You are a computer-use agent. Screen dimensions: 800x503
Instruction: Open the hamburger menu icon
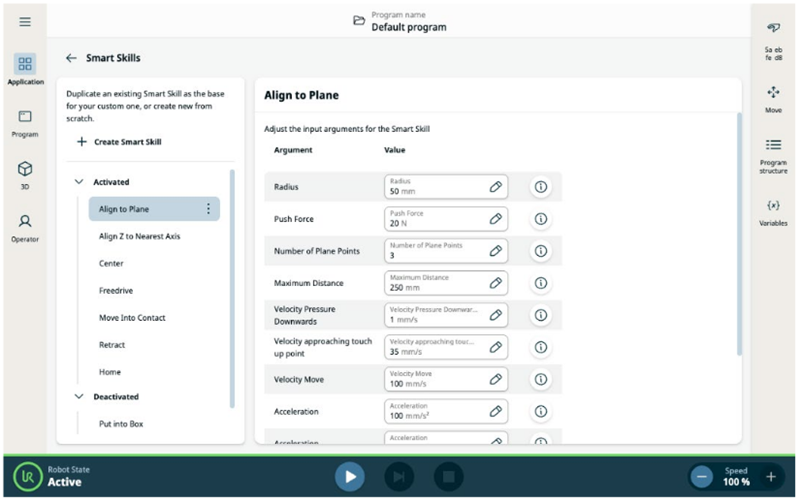point(25,22)
